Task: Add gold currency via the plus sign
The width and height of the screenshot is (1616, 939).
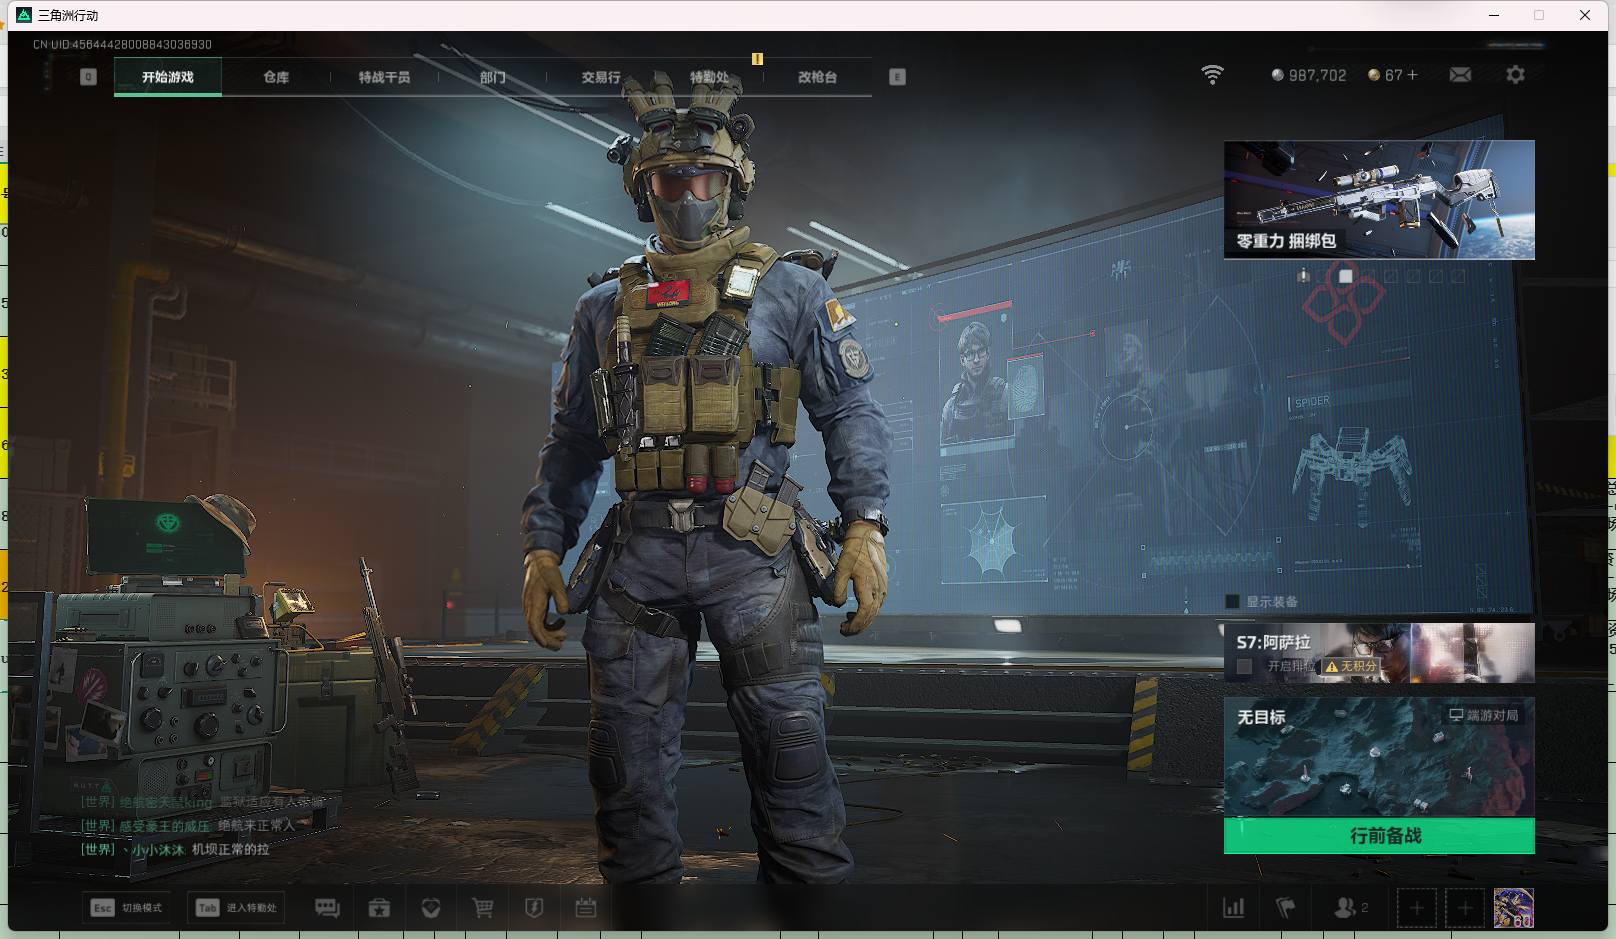Action: [x=1412, y=75]
